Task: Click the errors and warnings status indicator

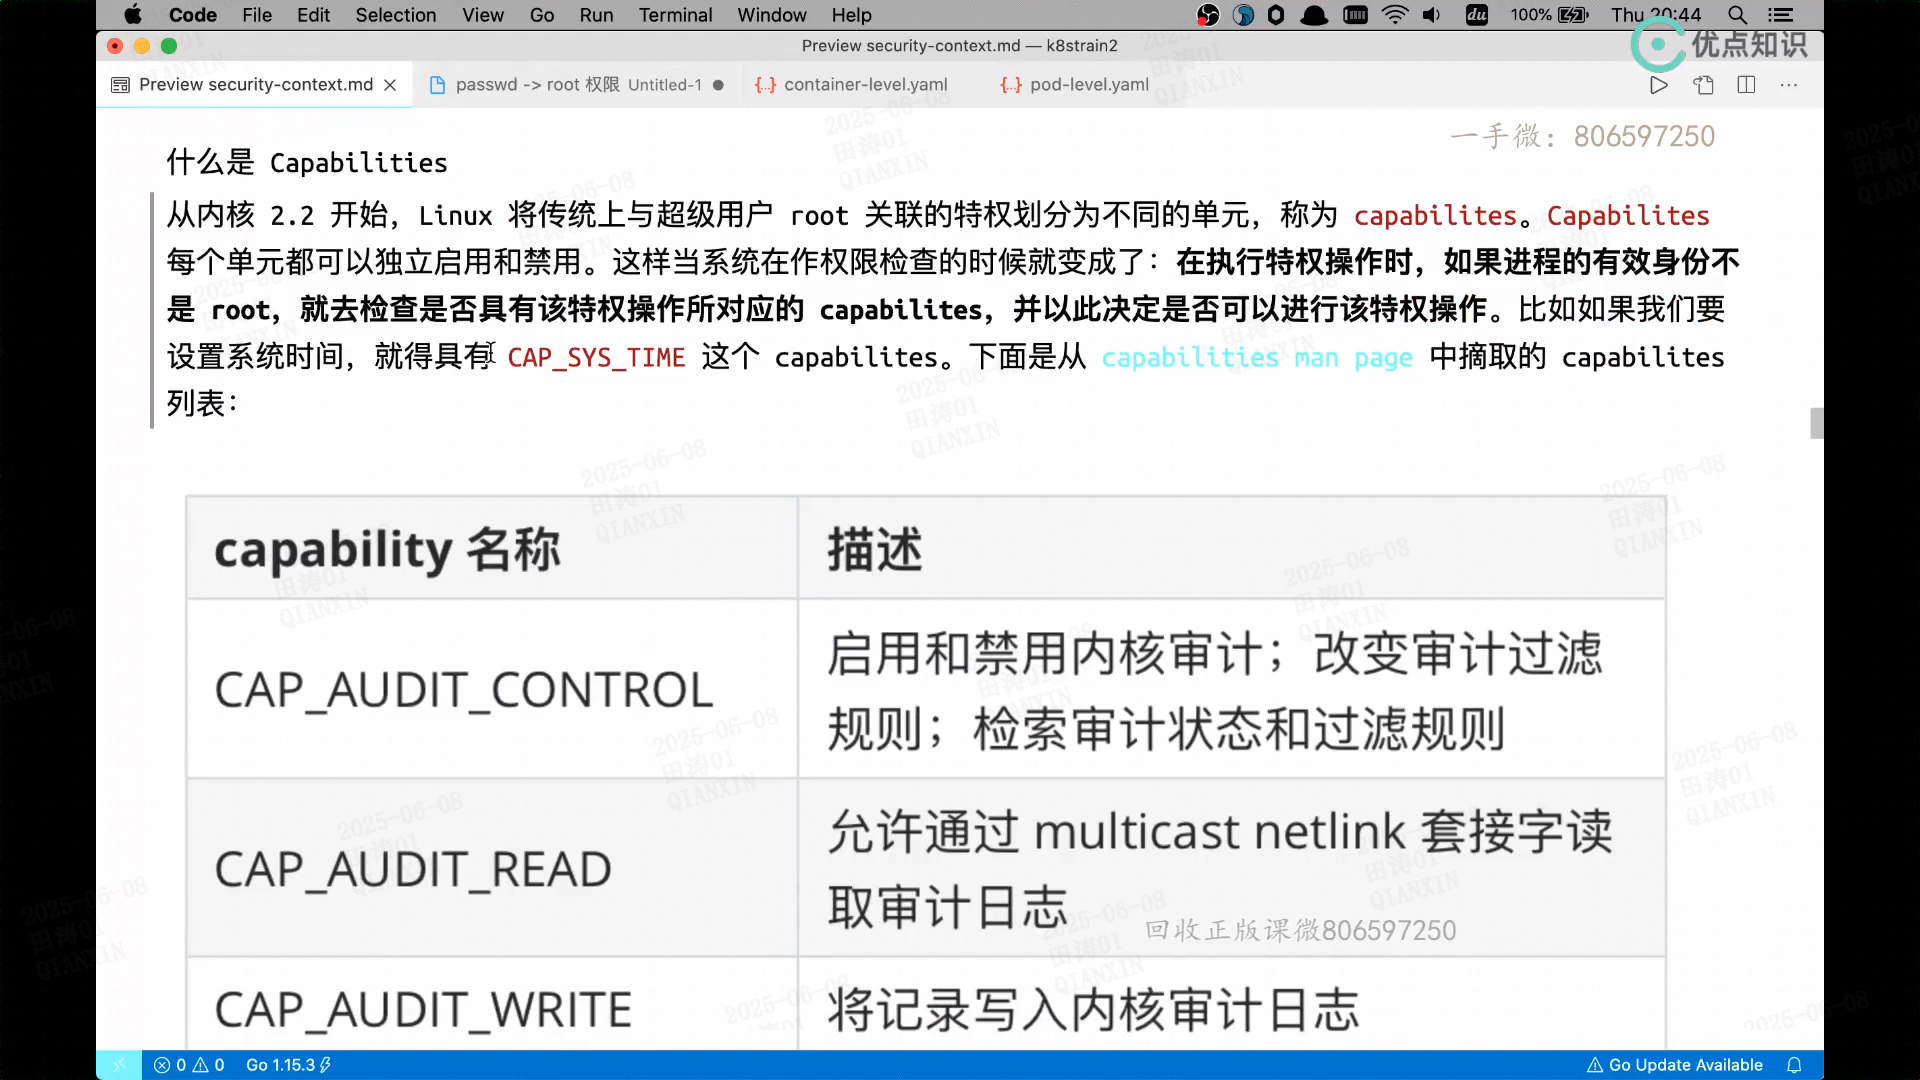Action: click(x=189, y=1065)
